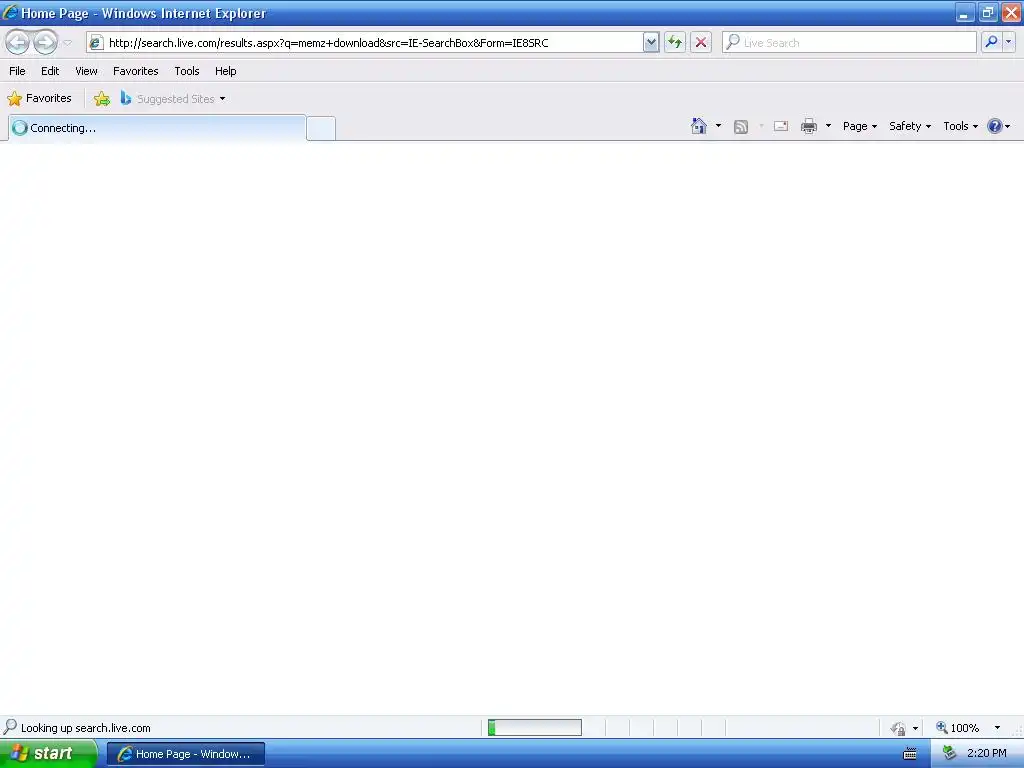Click Add to Favorites Bar icon

[102, 99]
